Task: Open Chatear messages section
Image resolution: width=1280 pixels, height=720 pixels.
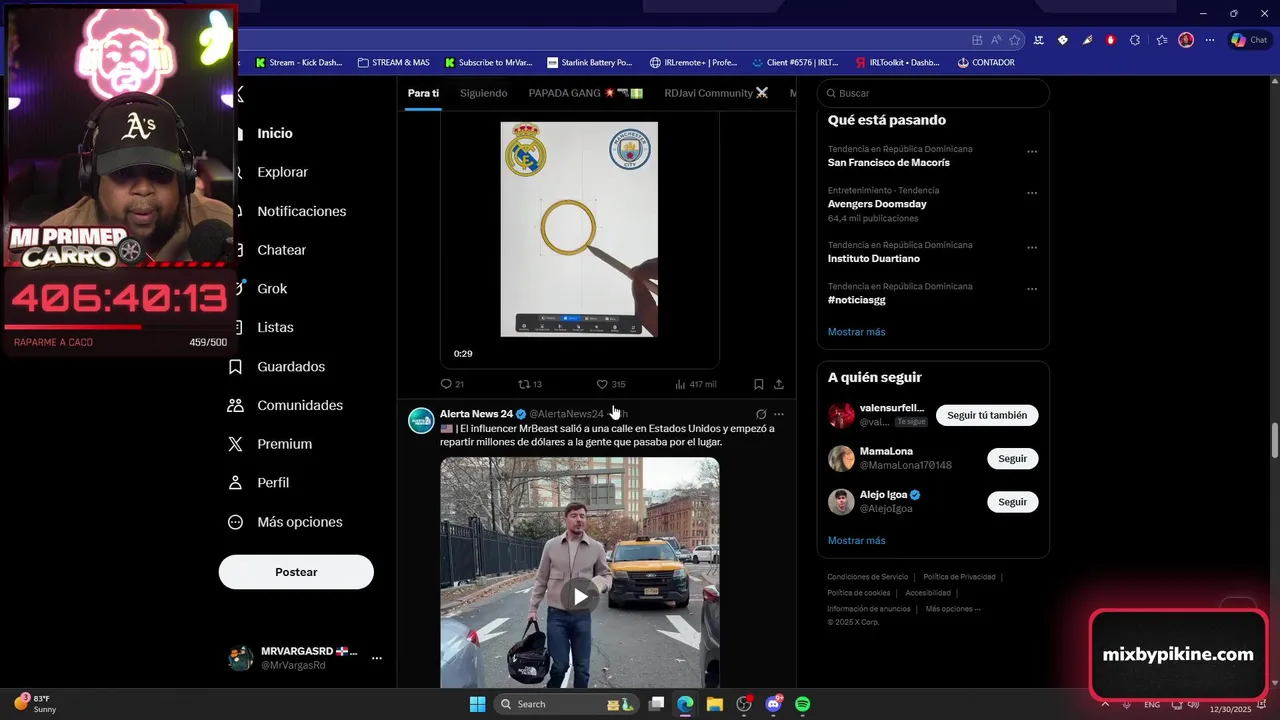Action: coord(281,250)
